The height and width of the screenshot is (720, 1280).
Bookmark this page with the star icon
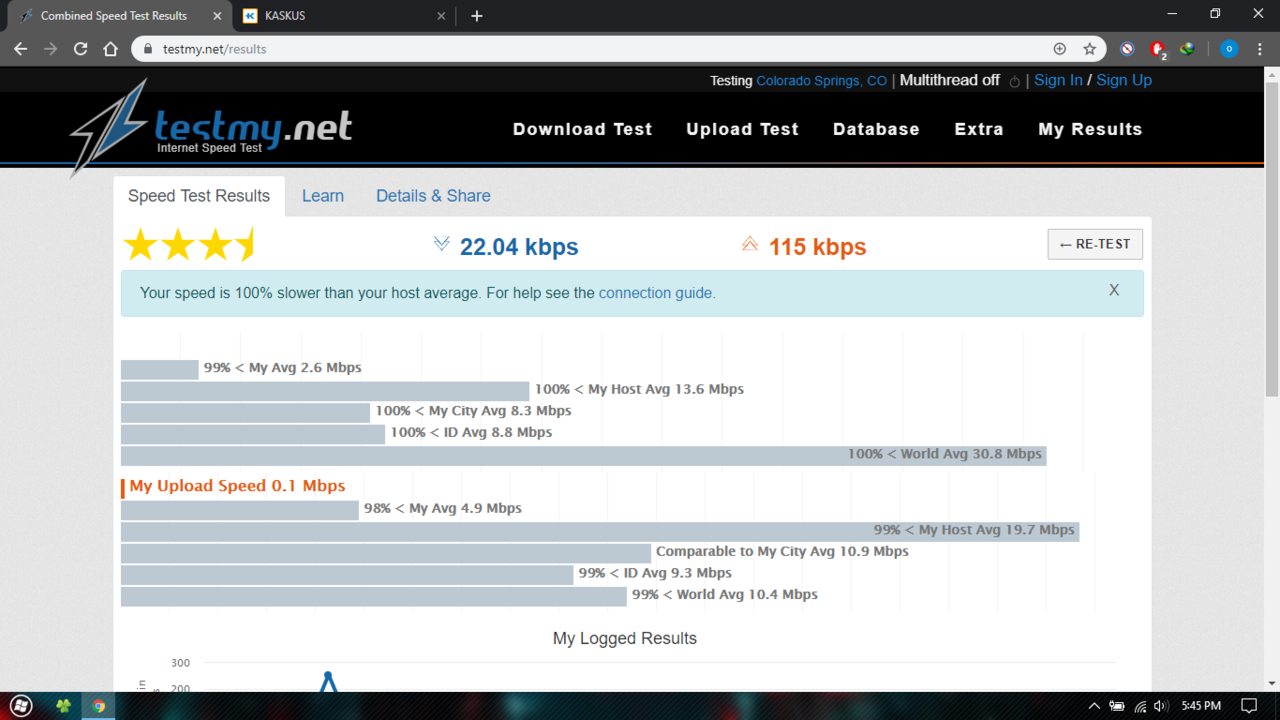click(1089, 49)
